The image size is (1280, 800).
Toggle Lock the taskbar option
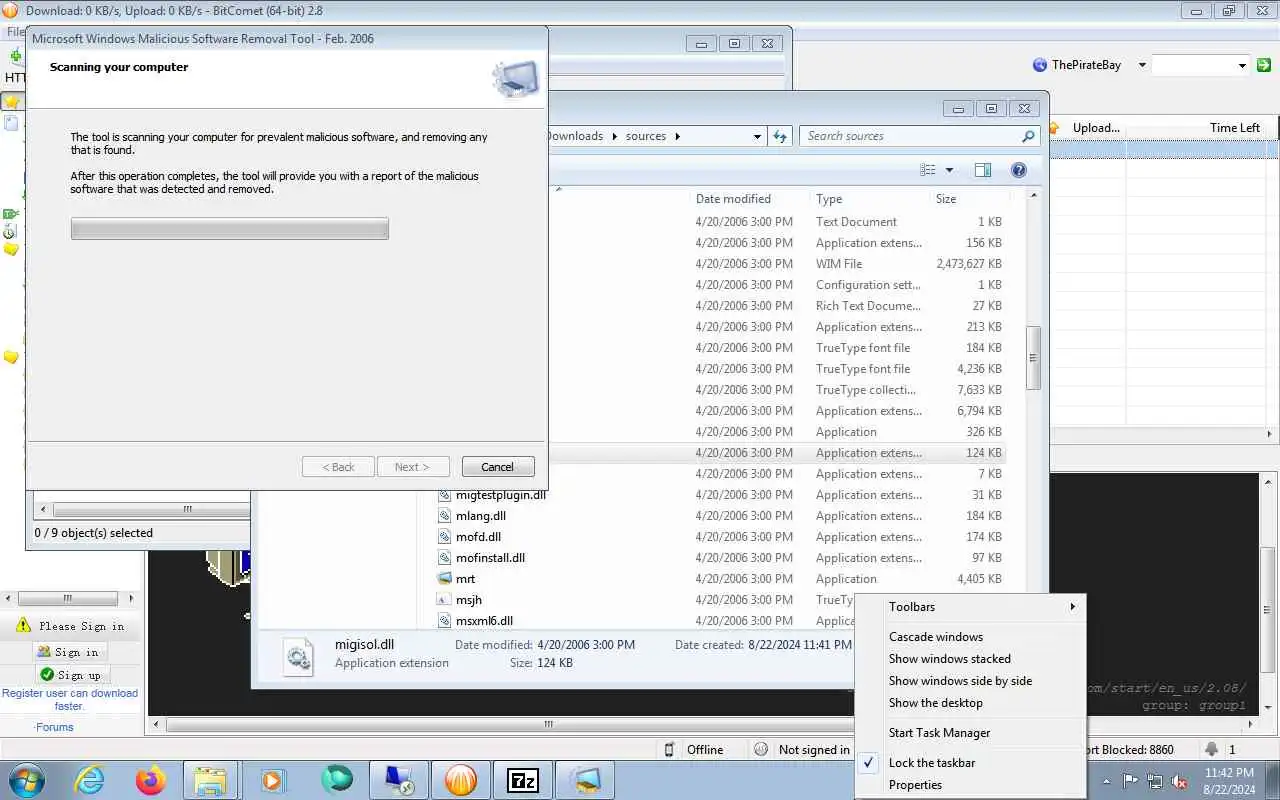[x=932, y=763]
